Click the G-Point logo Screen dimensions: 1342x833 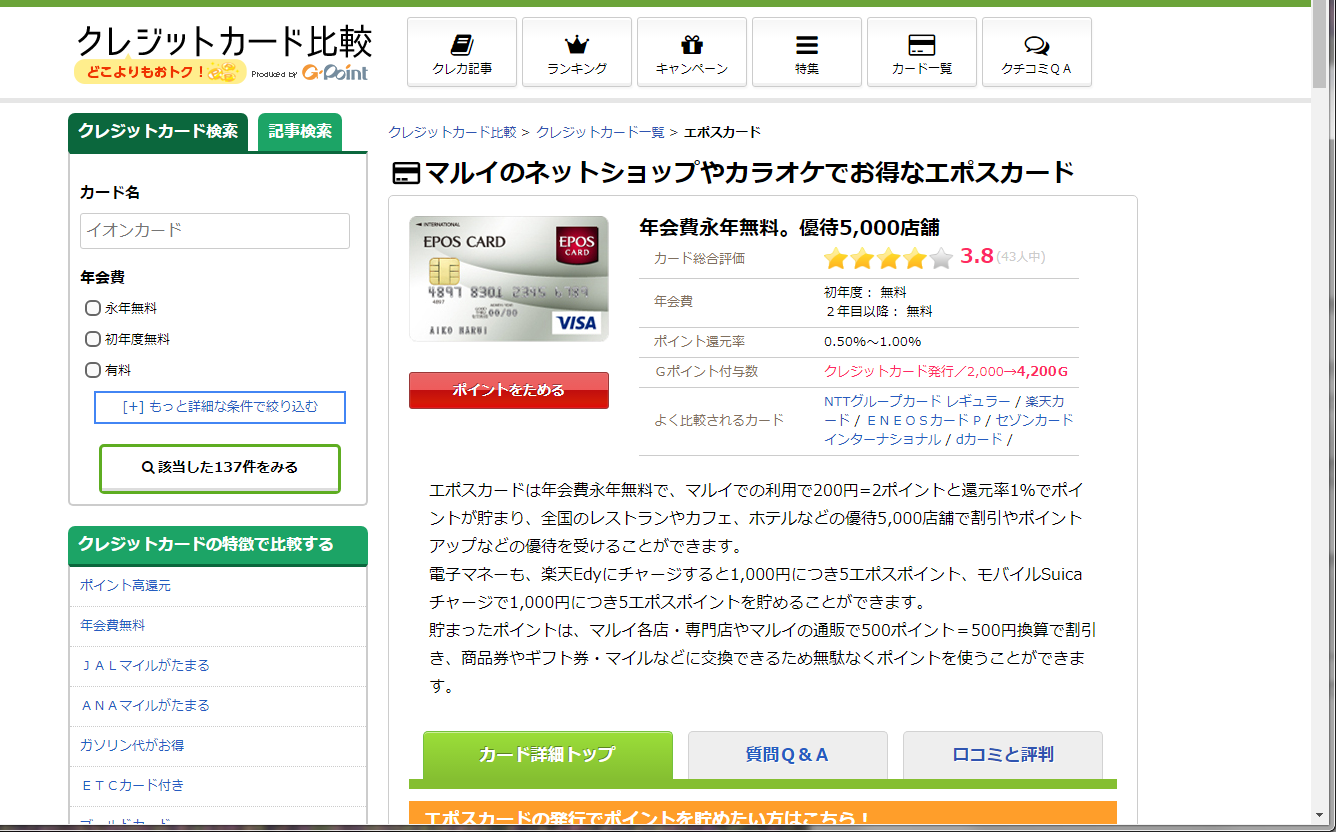point(335,72)
